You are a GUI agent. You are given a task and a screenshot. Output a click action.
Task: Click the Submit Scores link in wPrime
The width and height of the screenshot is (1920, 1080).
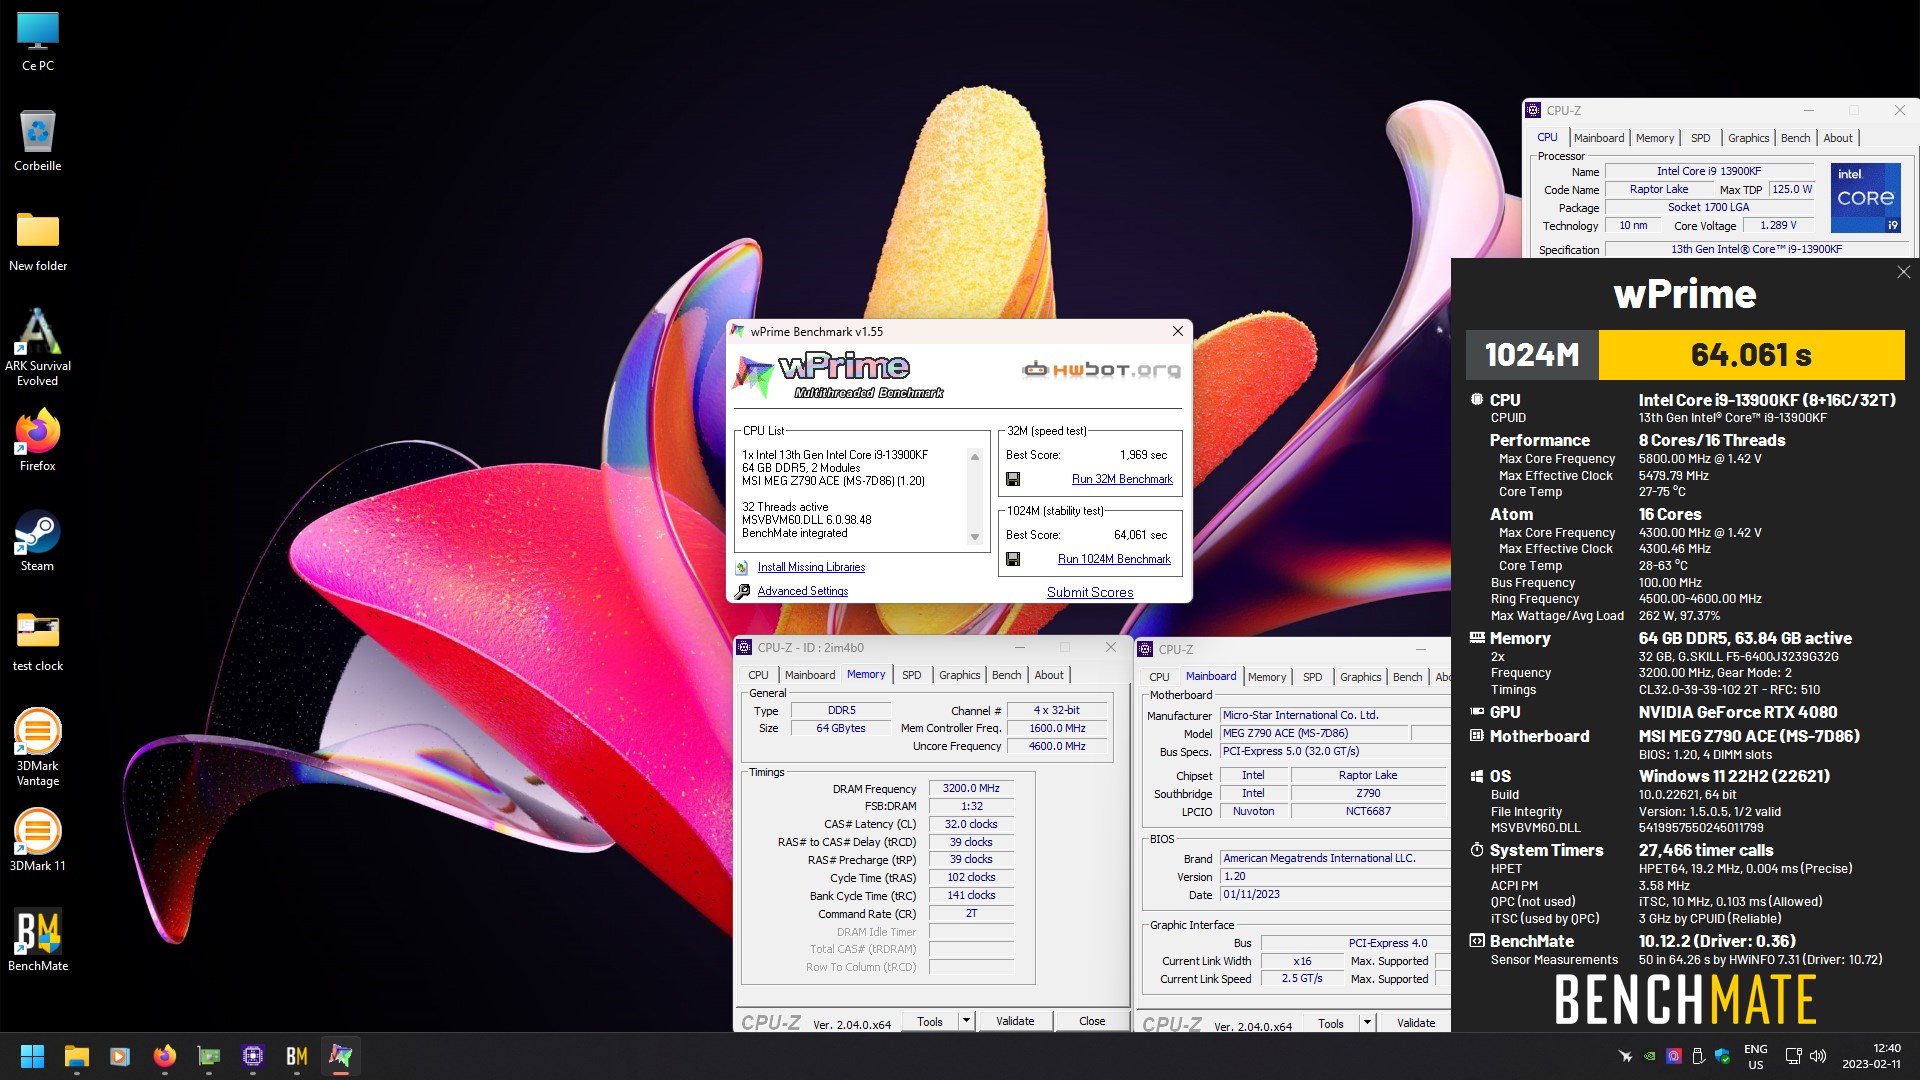coord(1090,592)
